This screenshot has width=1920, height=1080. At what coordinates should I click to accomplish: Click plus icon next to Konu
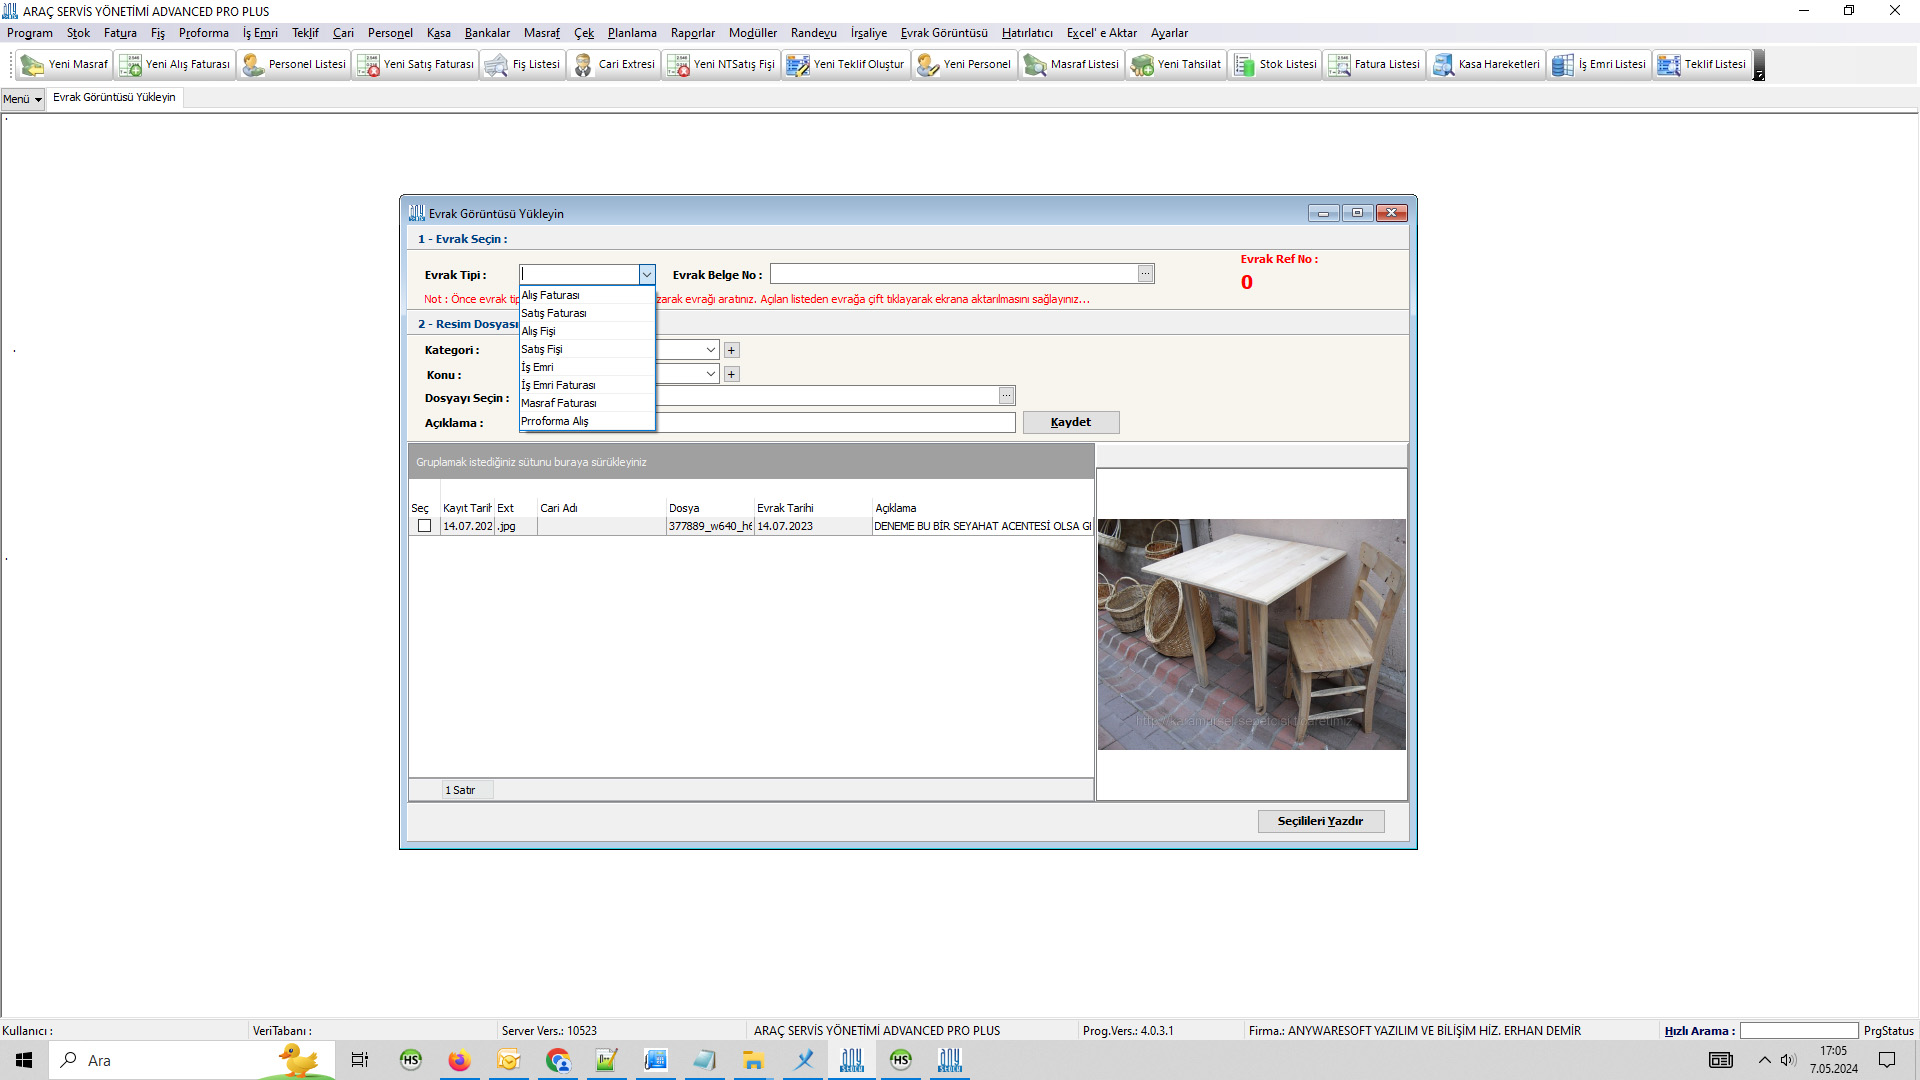pyautogui.click(x=732, y=374)
